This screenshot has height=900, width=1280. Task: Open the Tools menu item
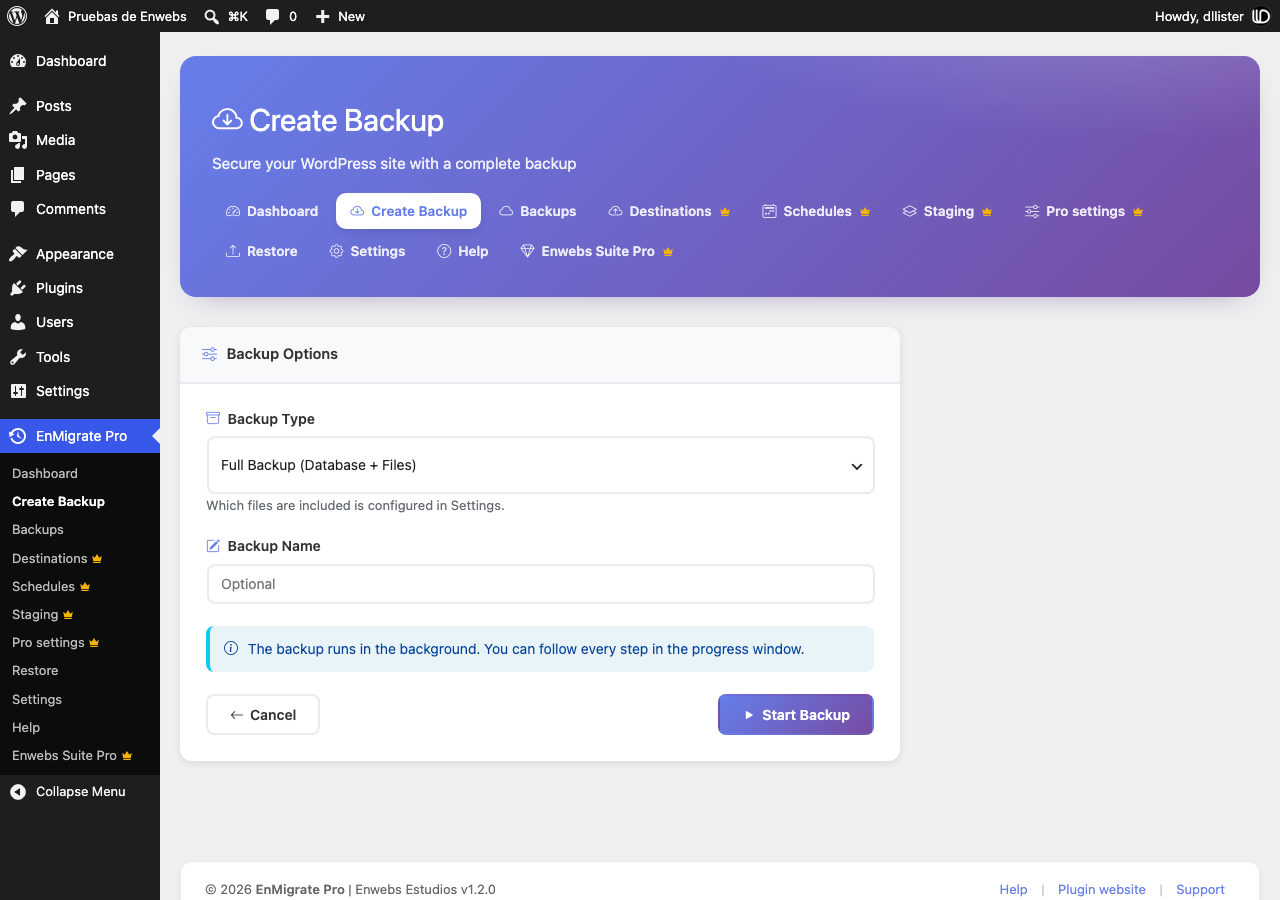click(80, 357)
